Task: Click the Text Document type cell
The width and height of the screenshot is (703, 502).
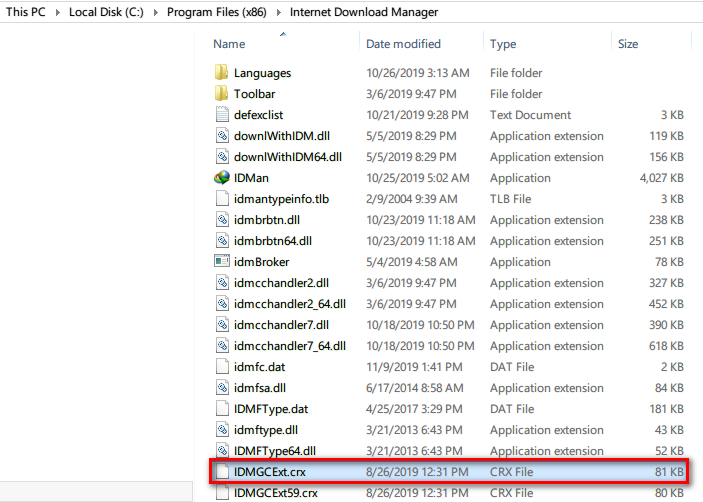Action: click(530, 115)
